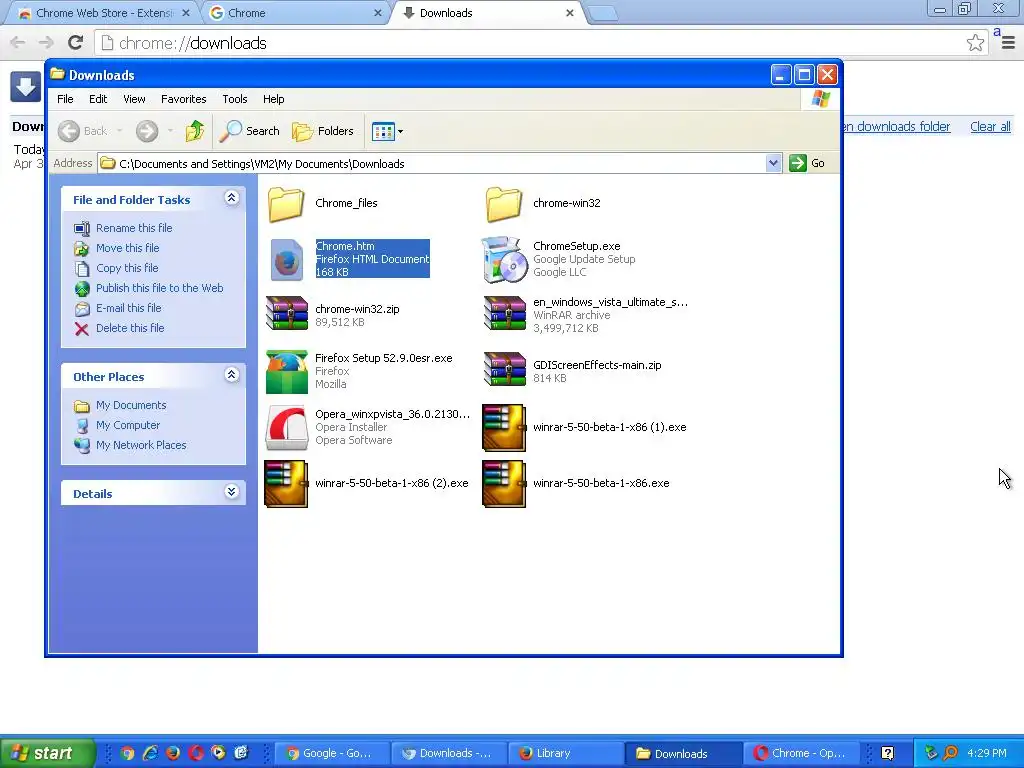Open the Tools menu

click(x=234, y=99)
